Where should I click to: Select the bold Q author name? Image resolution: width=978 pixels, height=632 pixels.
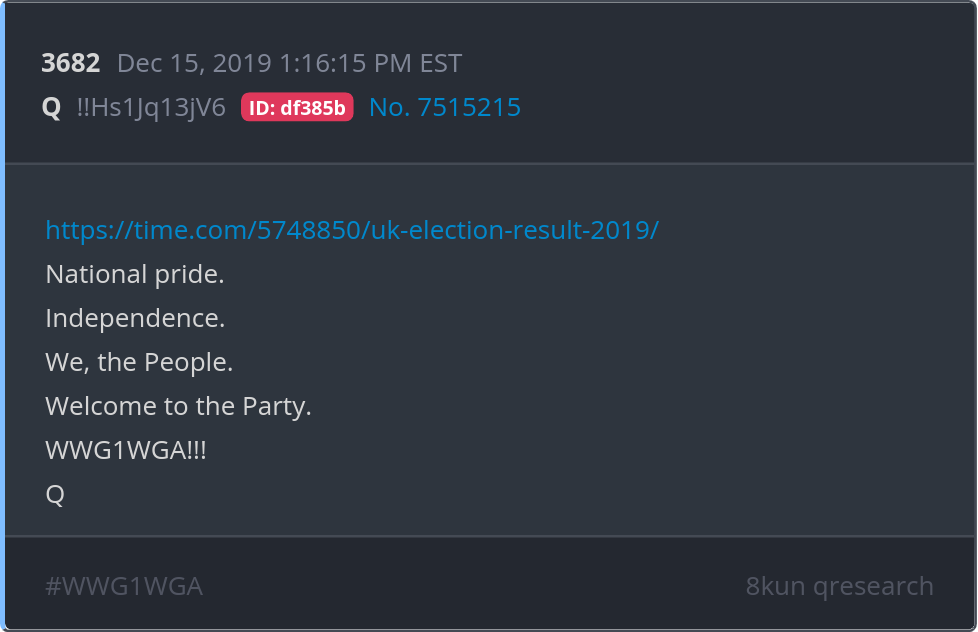(52, 108)
